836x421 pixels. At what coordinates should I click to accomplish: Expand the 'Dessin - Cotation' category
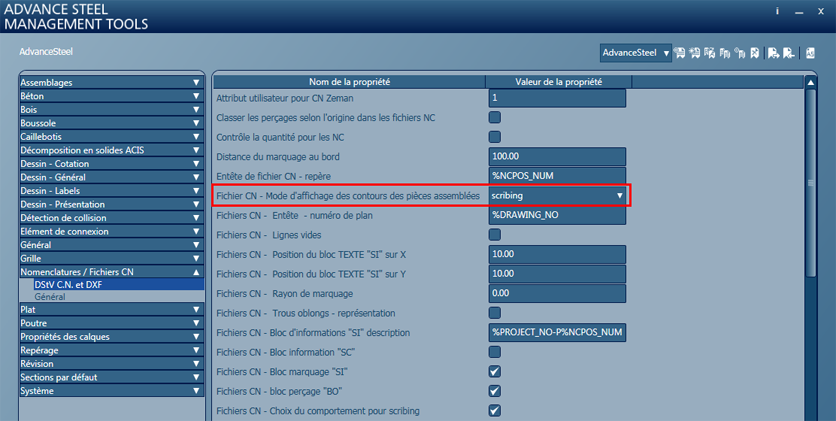[111, 164]
